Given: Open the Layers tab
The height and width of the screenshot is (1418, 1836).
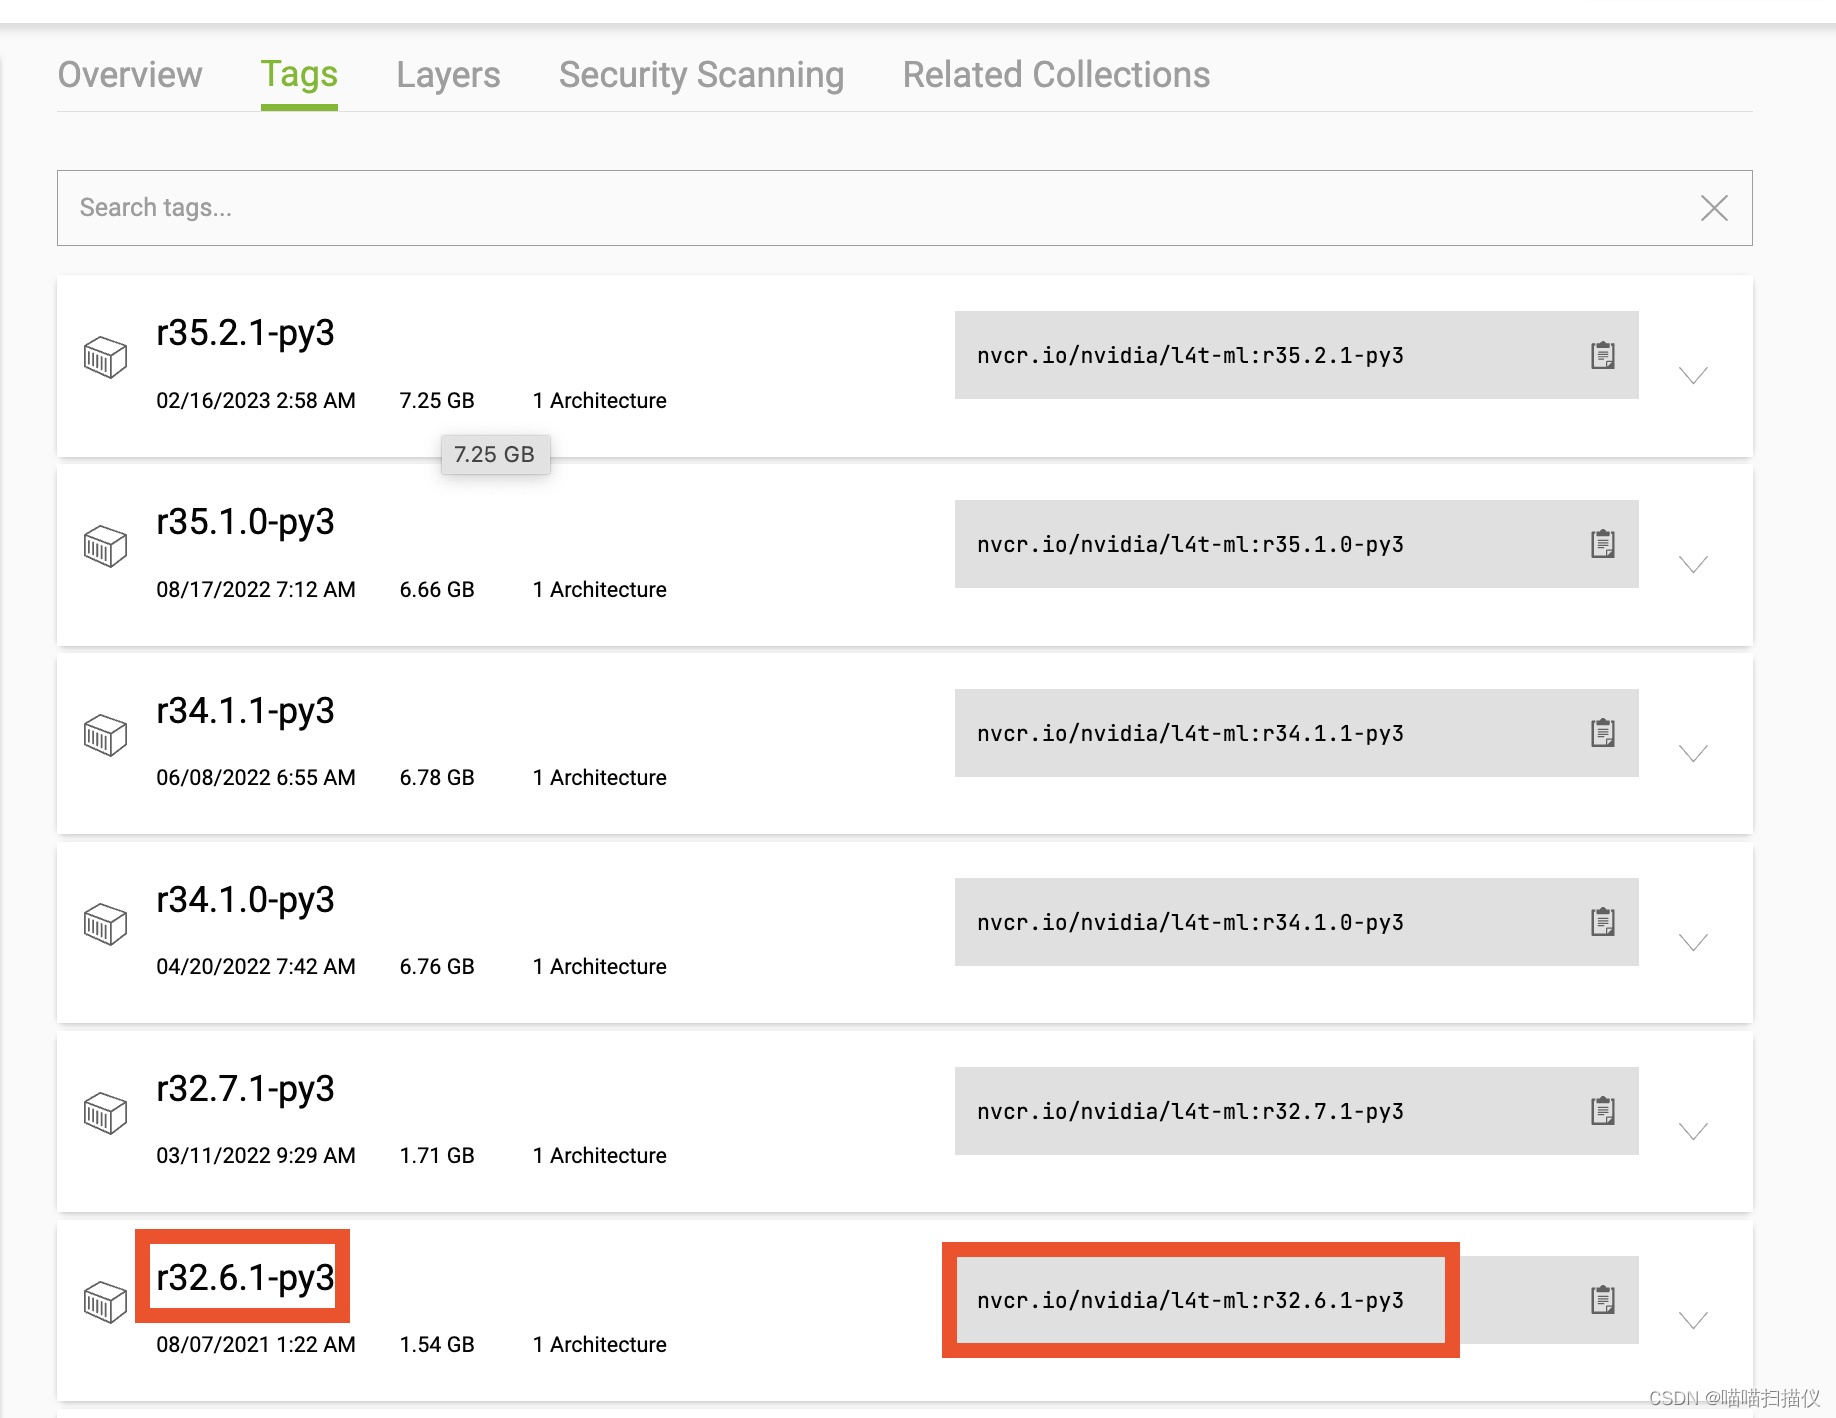Looking at the screenshot, I should pos(448,75).
